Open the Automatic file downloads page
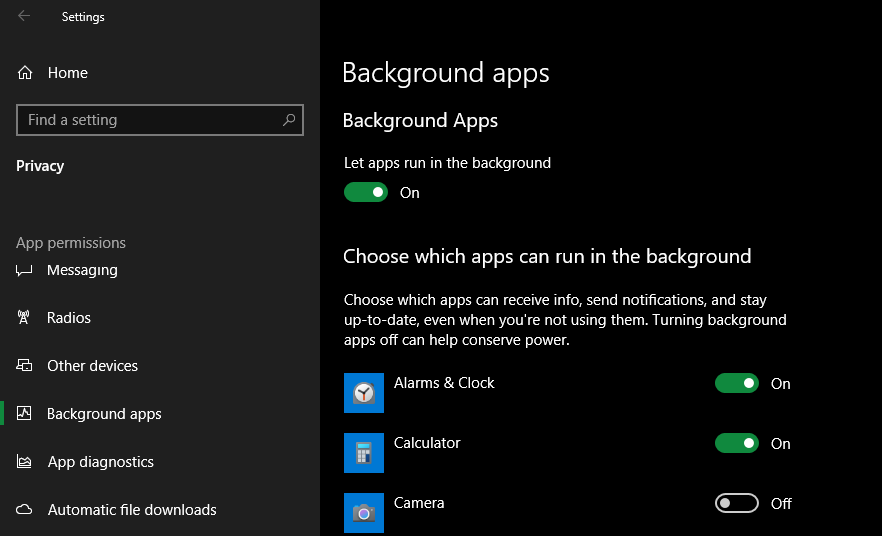Screen dimensions: 882x536 pos(132,510)
